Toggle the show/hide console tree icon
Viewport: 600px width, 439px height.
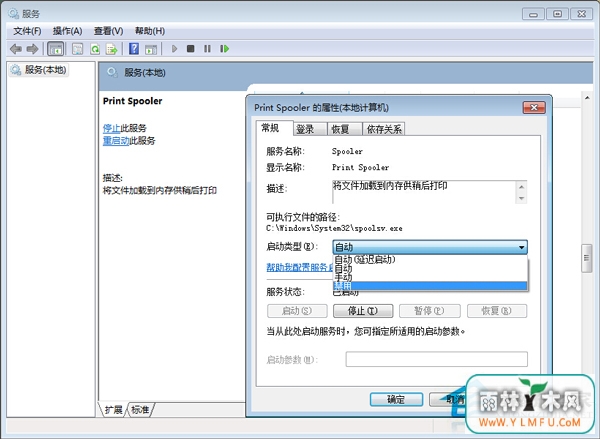pos(55,49)
